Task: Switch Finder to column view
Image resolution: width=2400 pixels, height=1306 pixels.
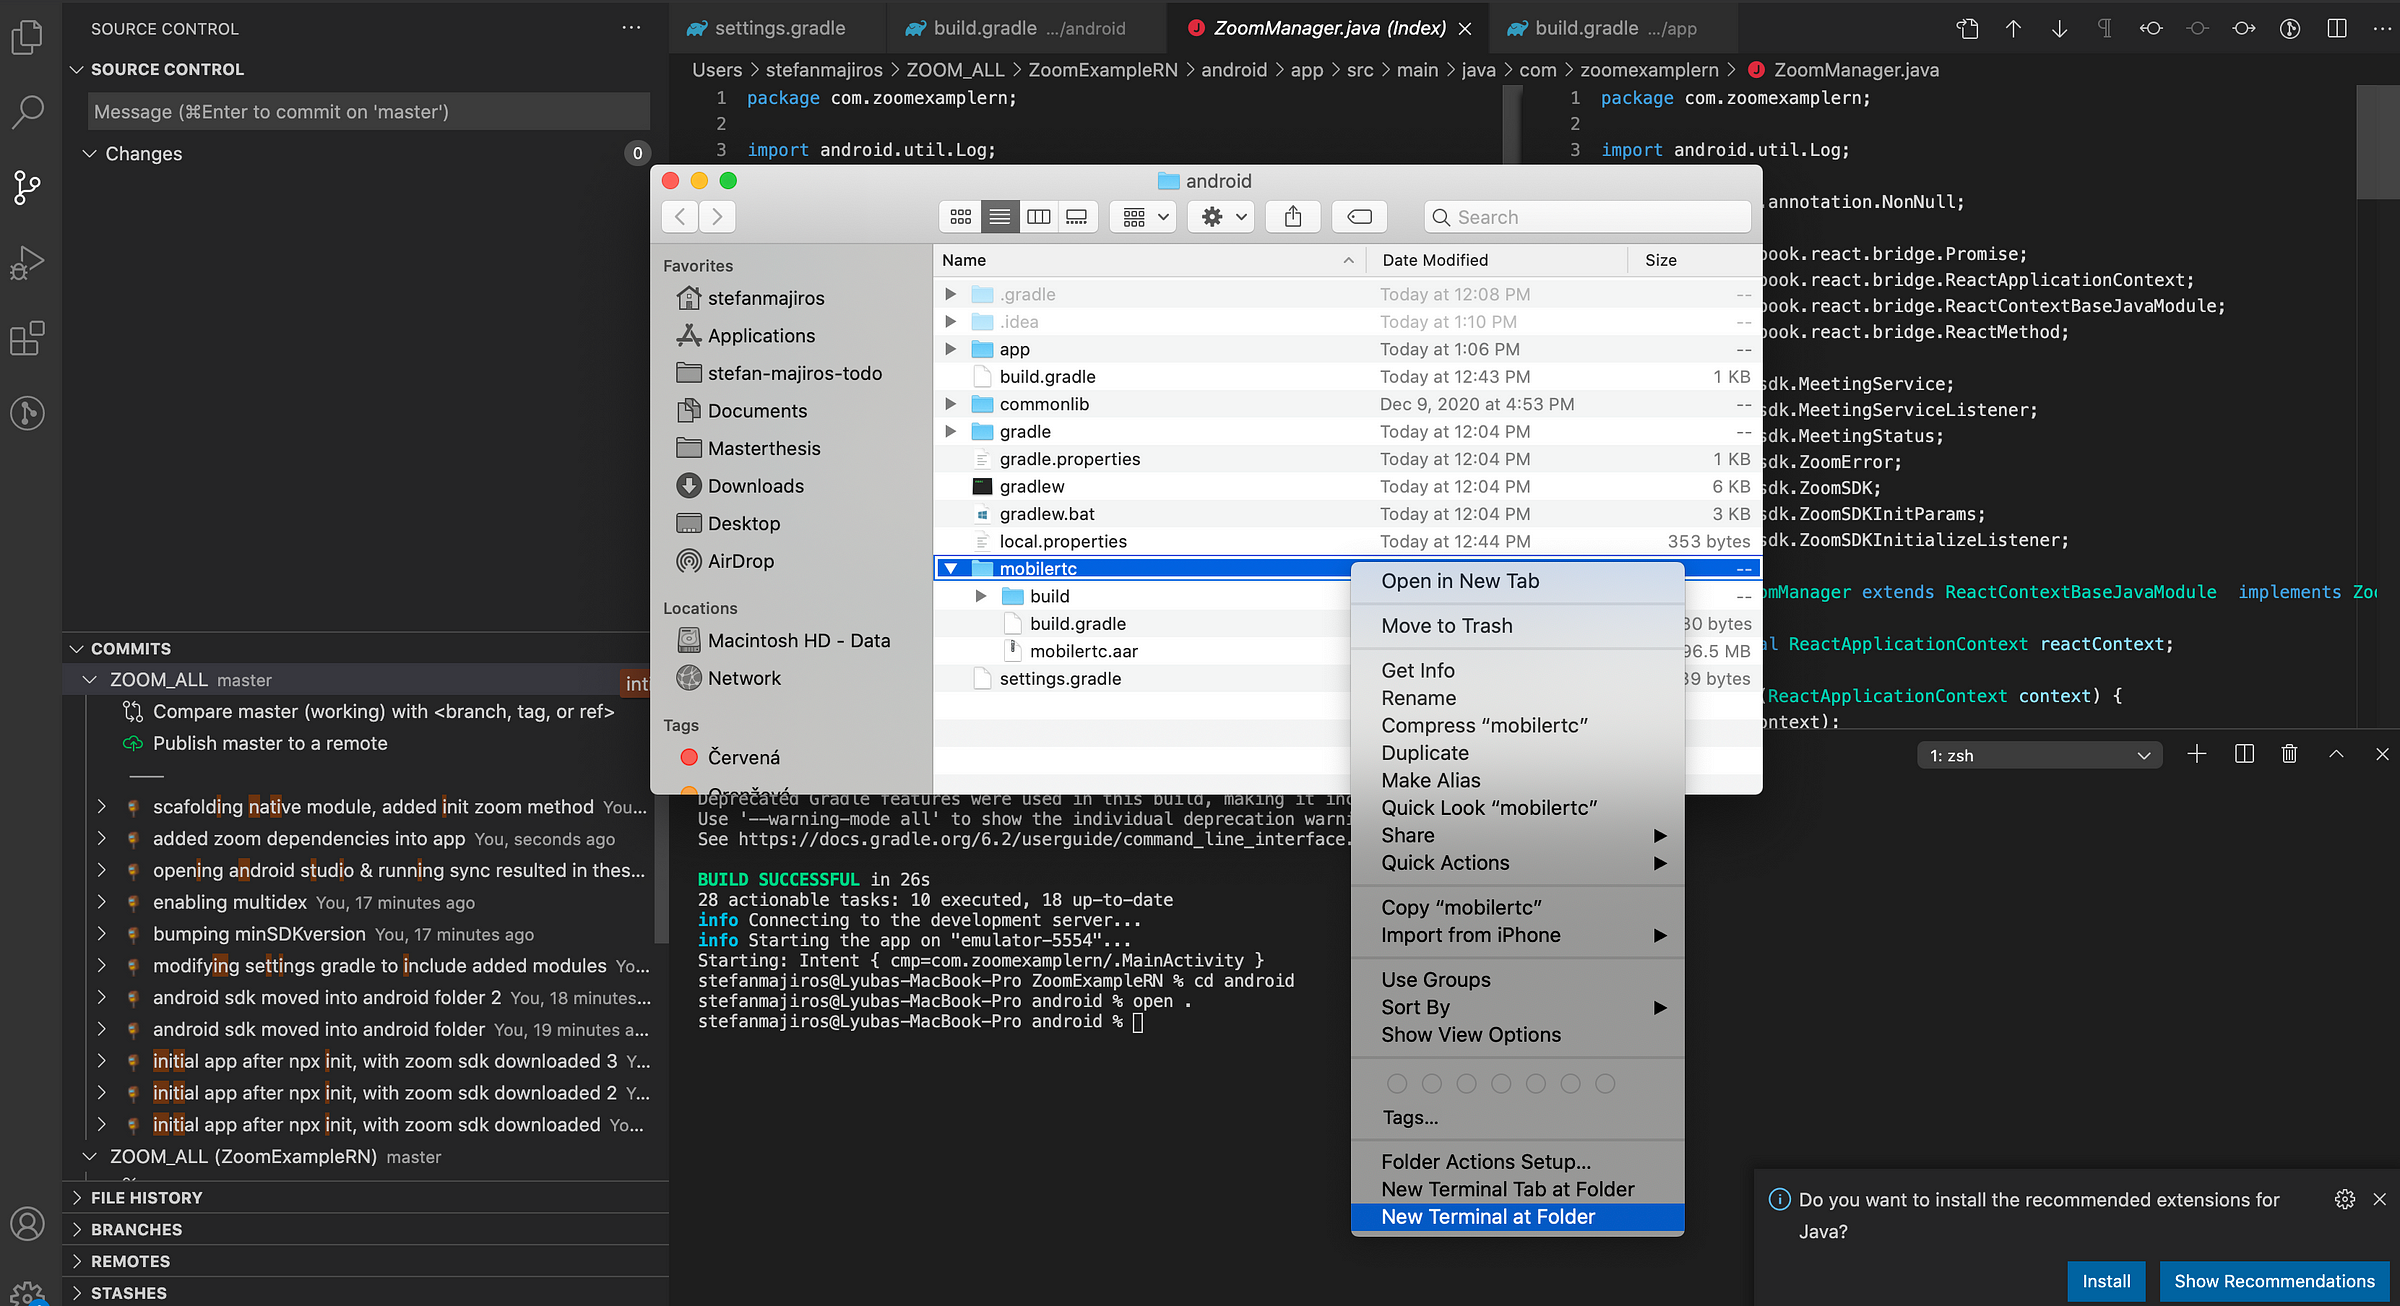Action: click(1038, 216)
